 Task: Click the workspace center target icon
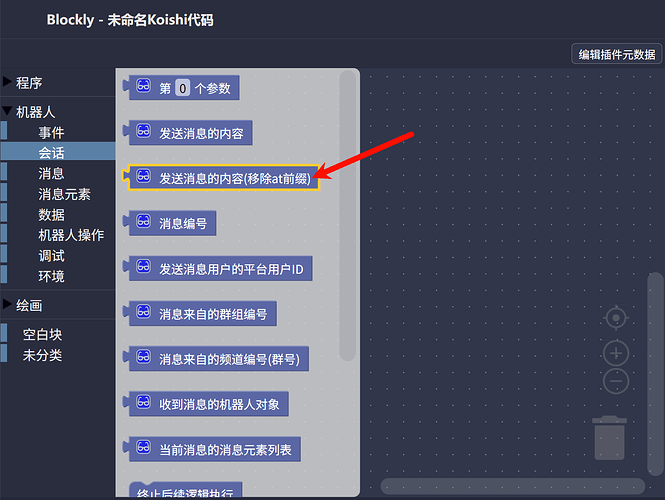coord(616,318)
